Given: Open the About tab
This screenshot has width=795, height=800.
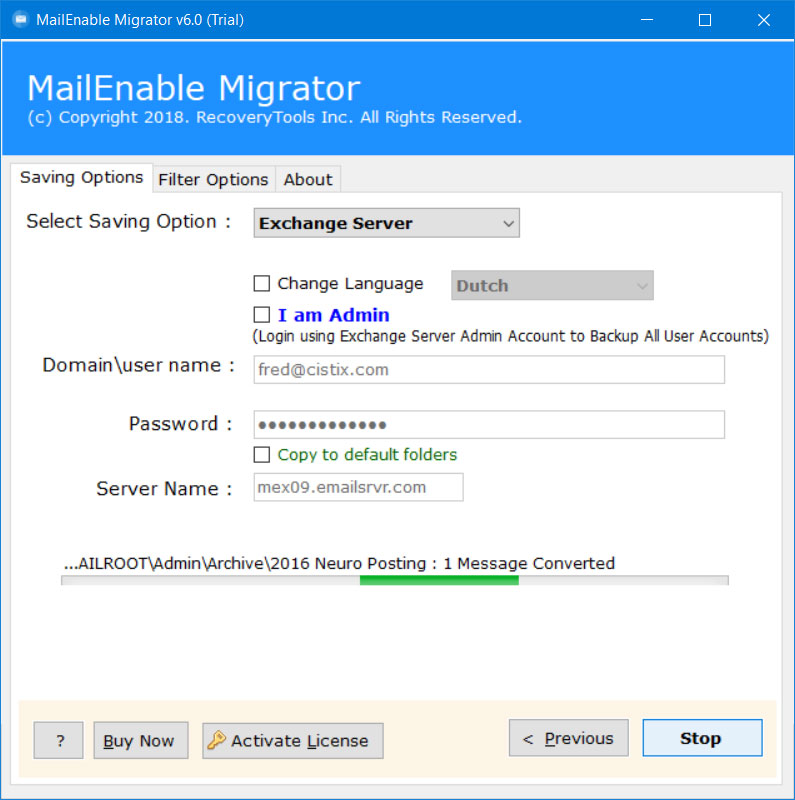Looking at the screenshot, I should tap(308, 180).
